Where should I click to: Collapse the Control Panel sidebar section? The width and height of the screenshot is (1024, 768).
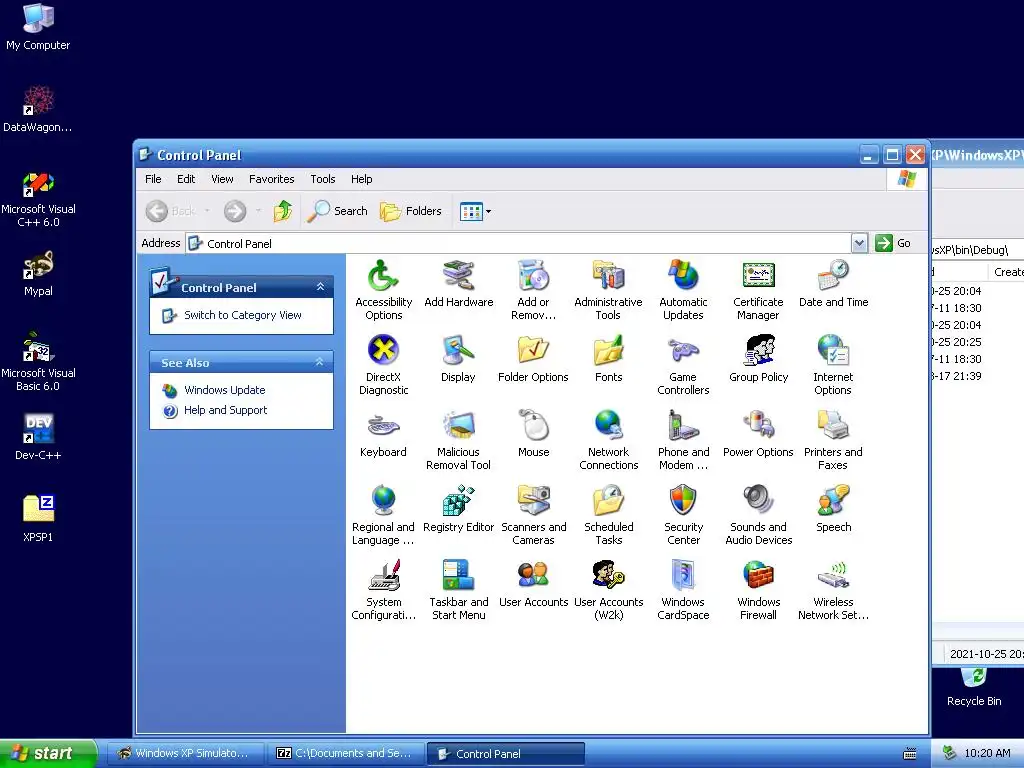[x=320, y=287]
